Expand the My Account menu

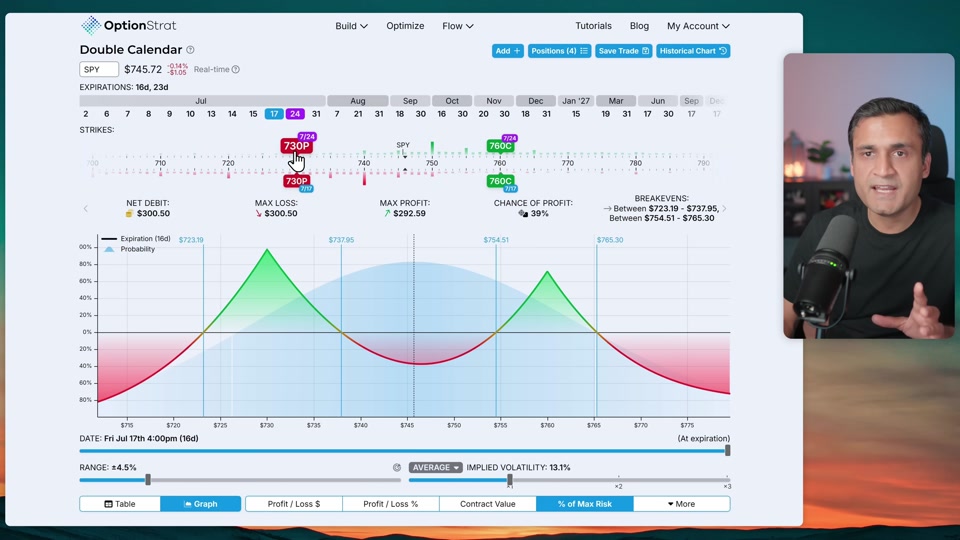[x=698, y=26]
